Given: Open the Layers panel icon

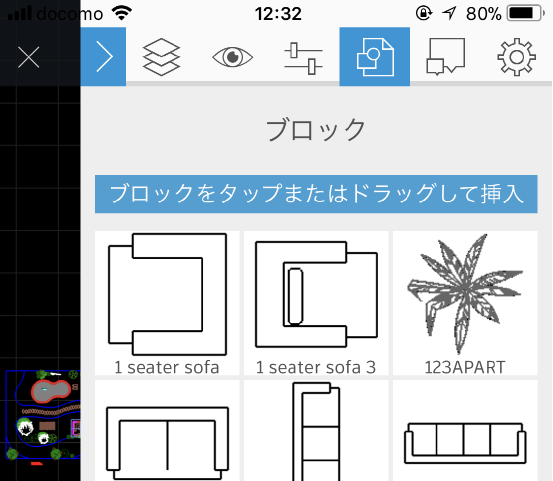Looking at the screenshot, I should coord(161,57).
